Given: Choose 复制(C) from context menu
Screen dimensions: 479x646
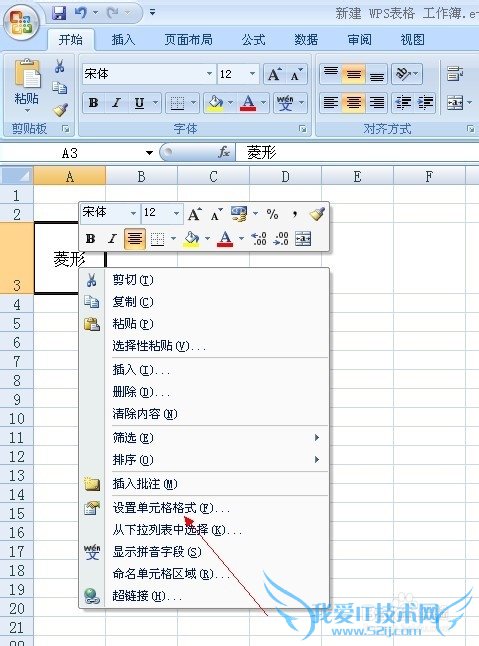Looking at the screenshot, I should [x=204, y=302].
